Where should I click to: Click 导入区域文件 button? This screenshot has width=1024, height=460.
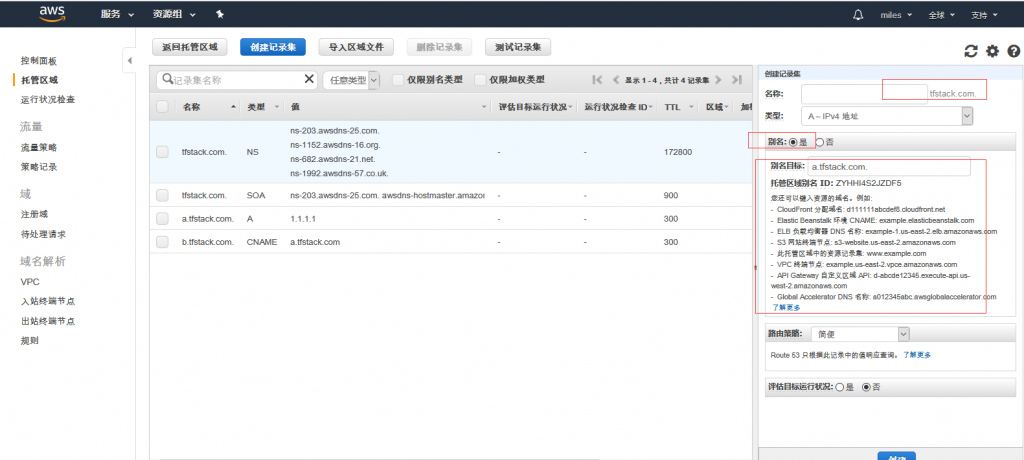coord(356,47)
